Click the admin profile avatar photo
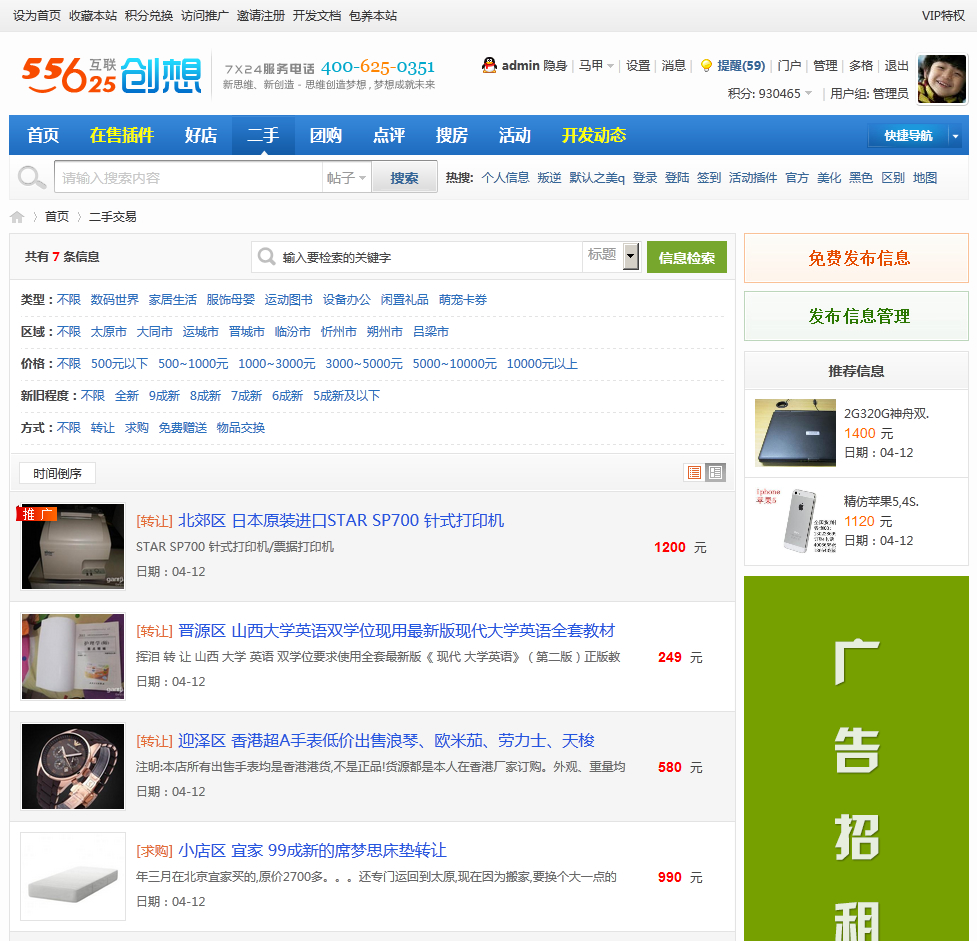 941,76
